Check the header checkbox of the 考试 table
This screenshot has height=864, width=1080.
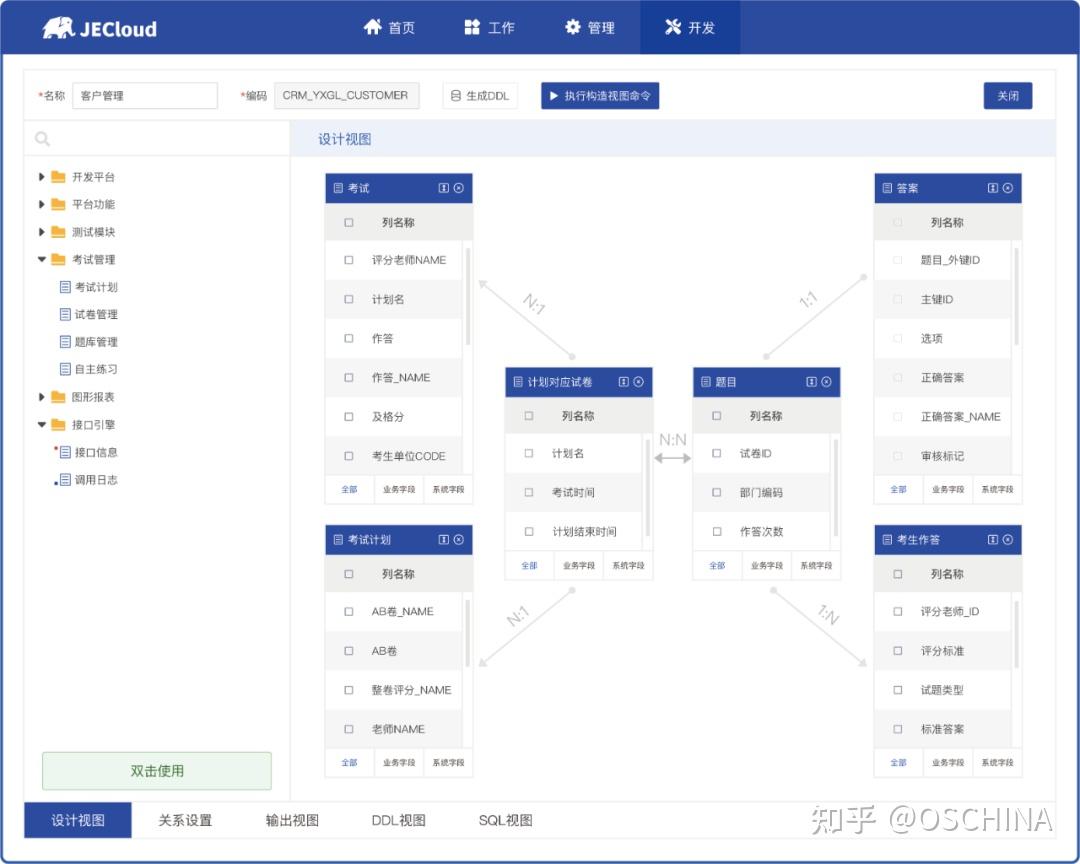pyautogui.click(x=348, y=222)
